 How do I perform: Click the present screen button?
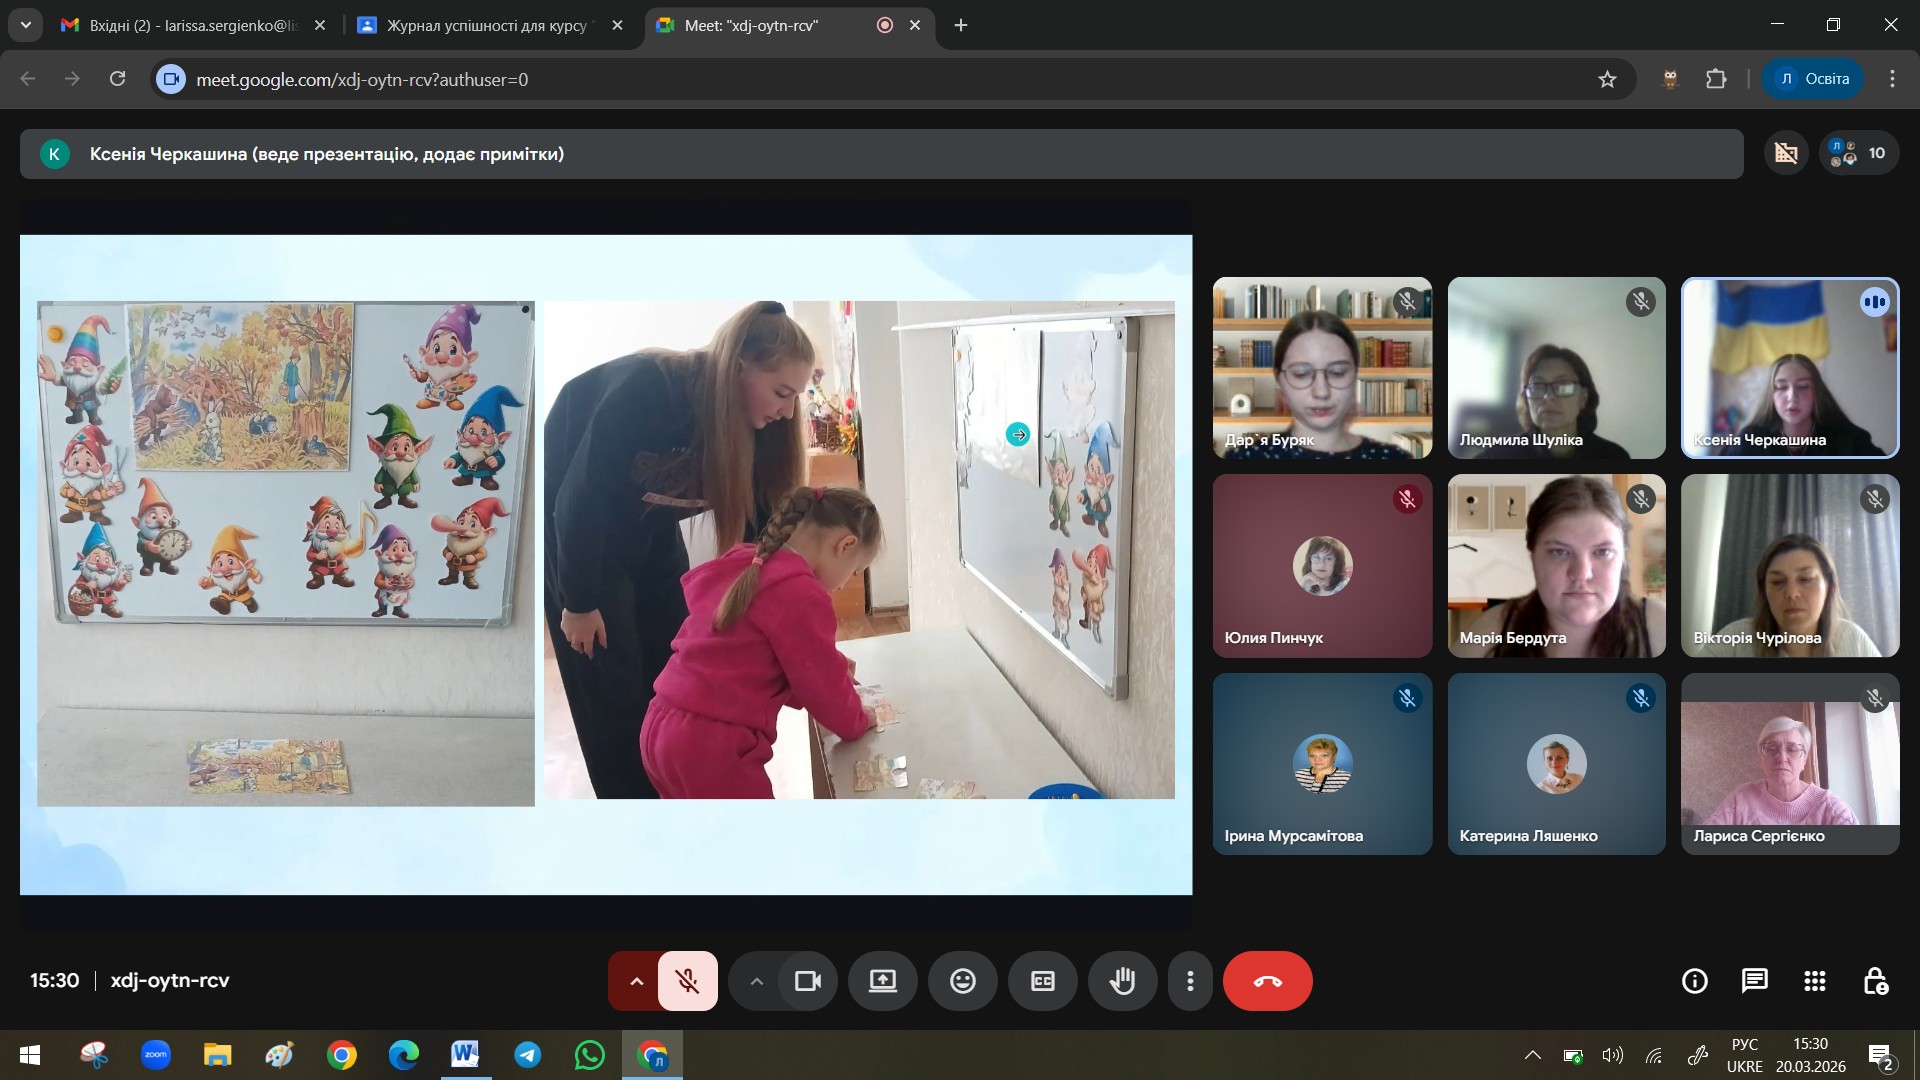click(882, 981)
